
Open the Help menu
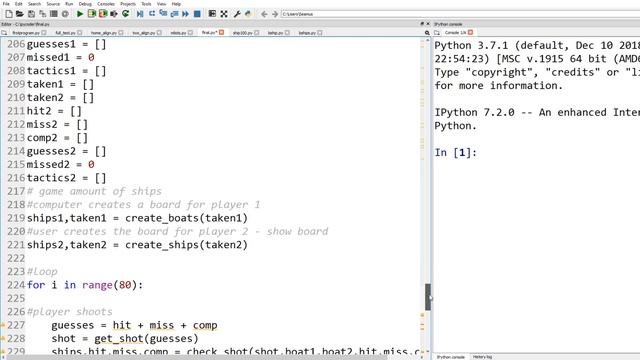pyautogui.click(x=176, y=4)
